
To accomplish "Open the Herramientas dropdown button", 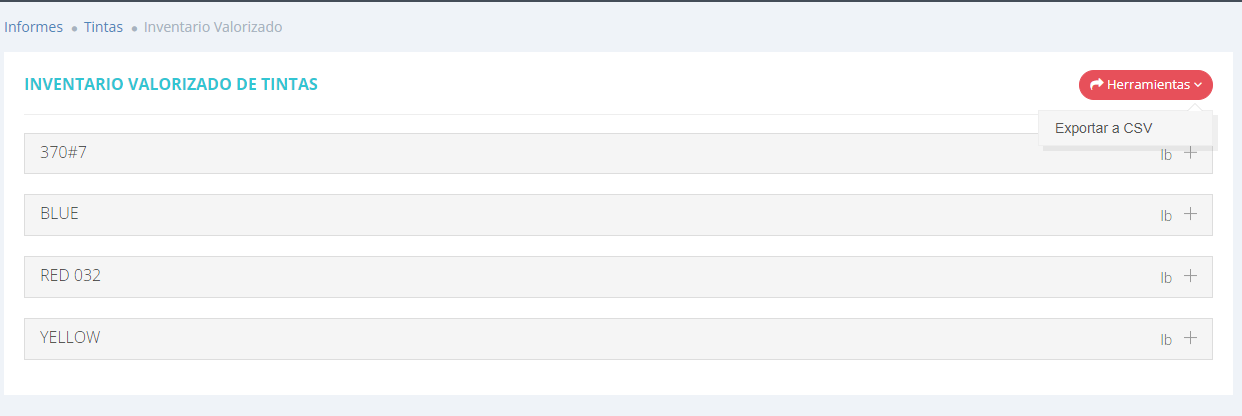I will [1146, 85].
